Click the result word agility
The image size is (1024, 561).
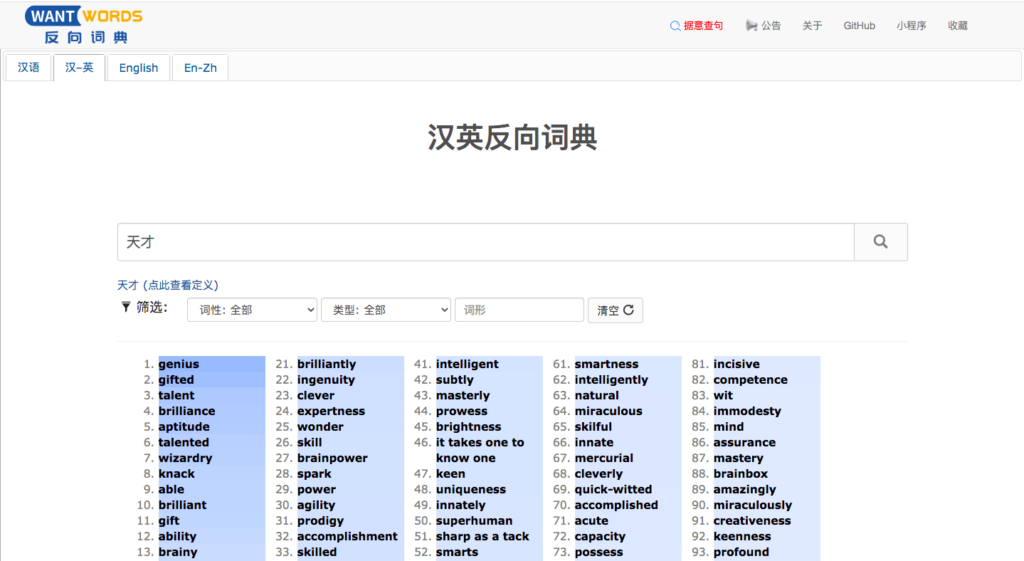[x=315, y=505]
